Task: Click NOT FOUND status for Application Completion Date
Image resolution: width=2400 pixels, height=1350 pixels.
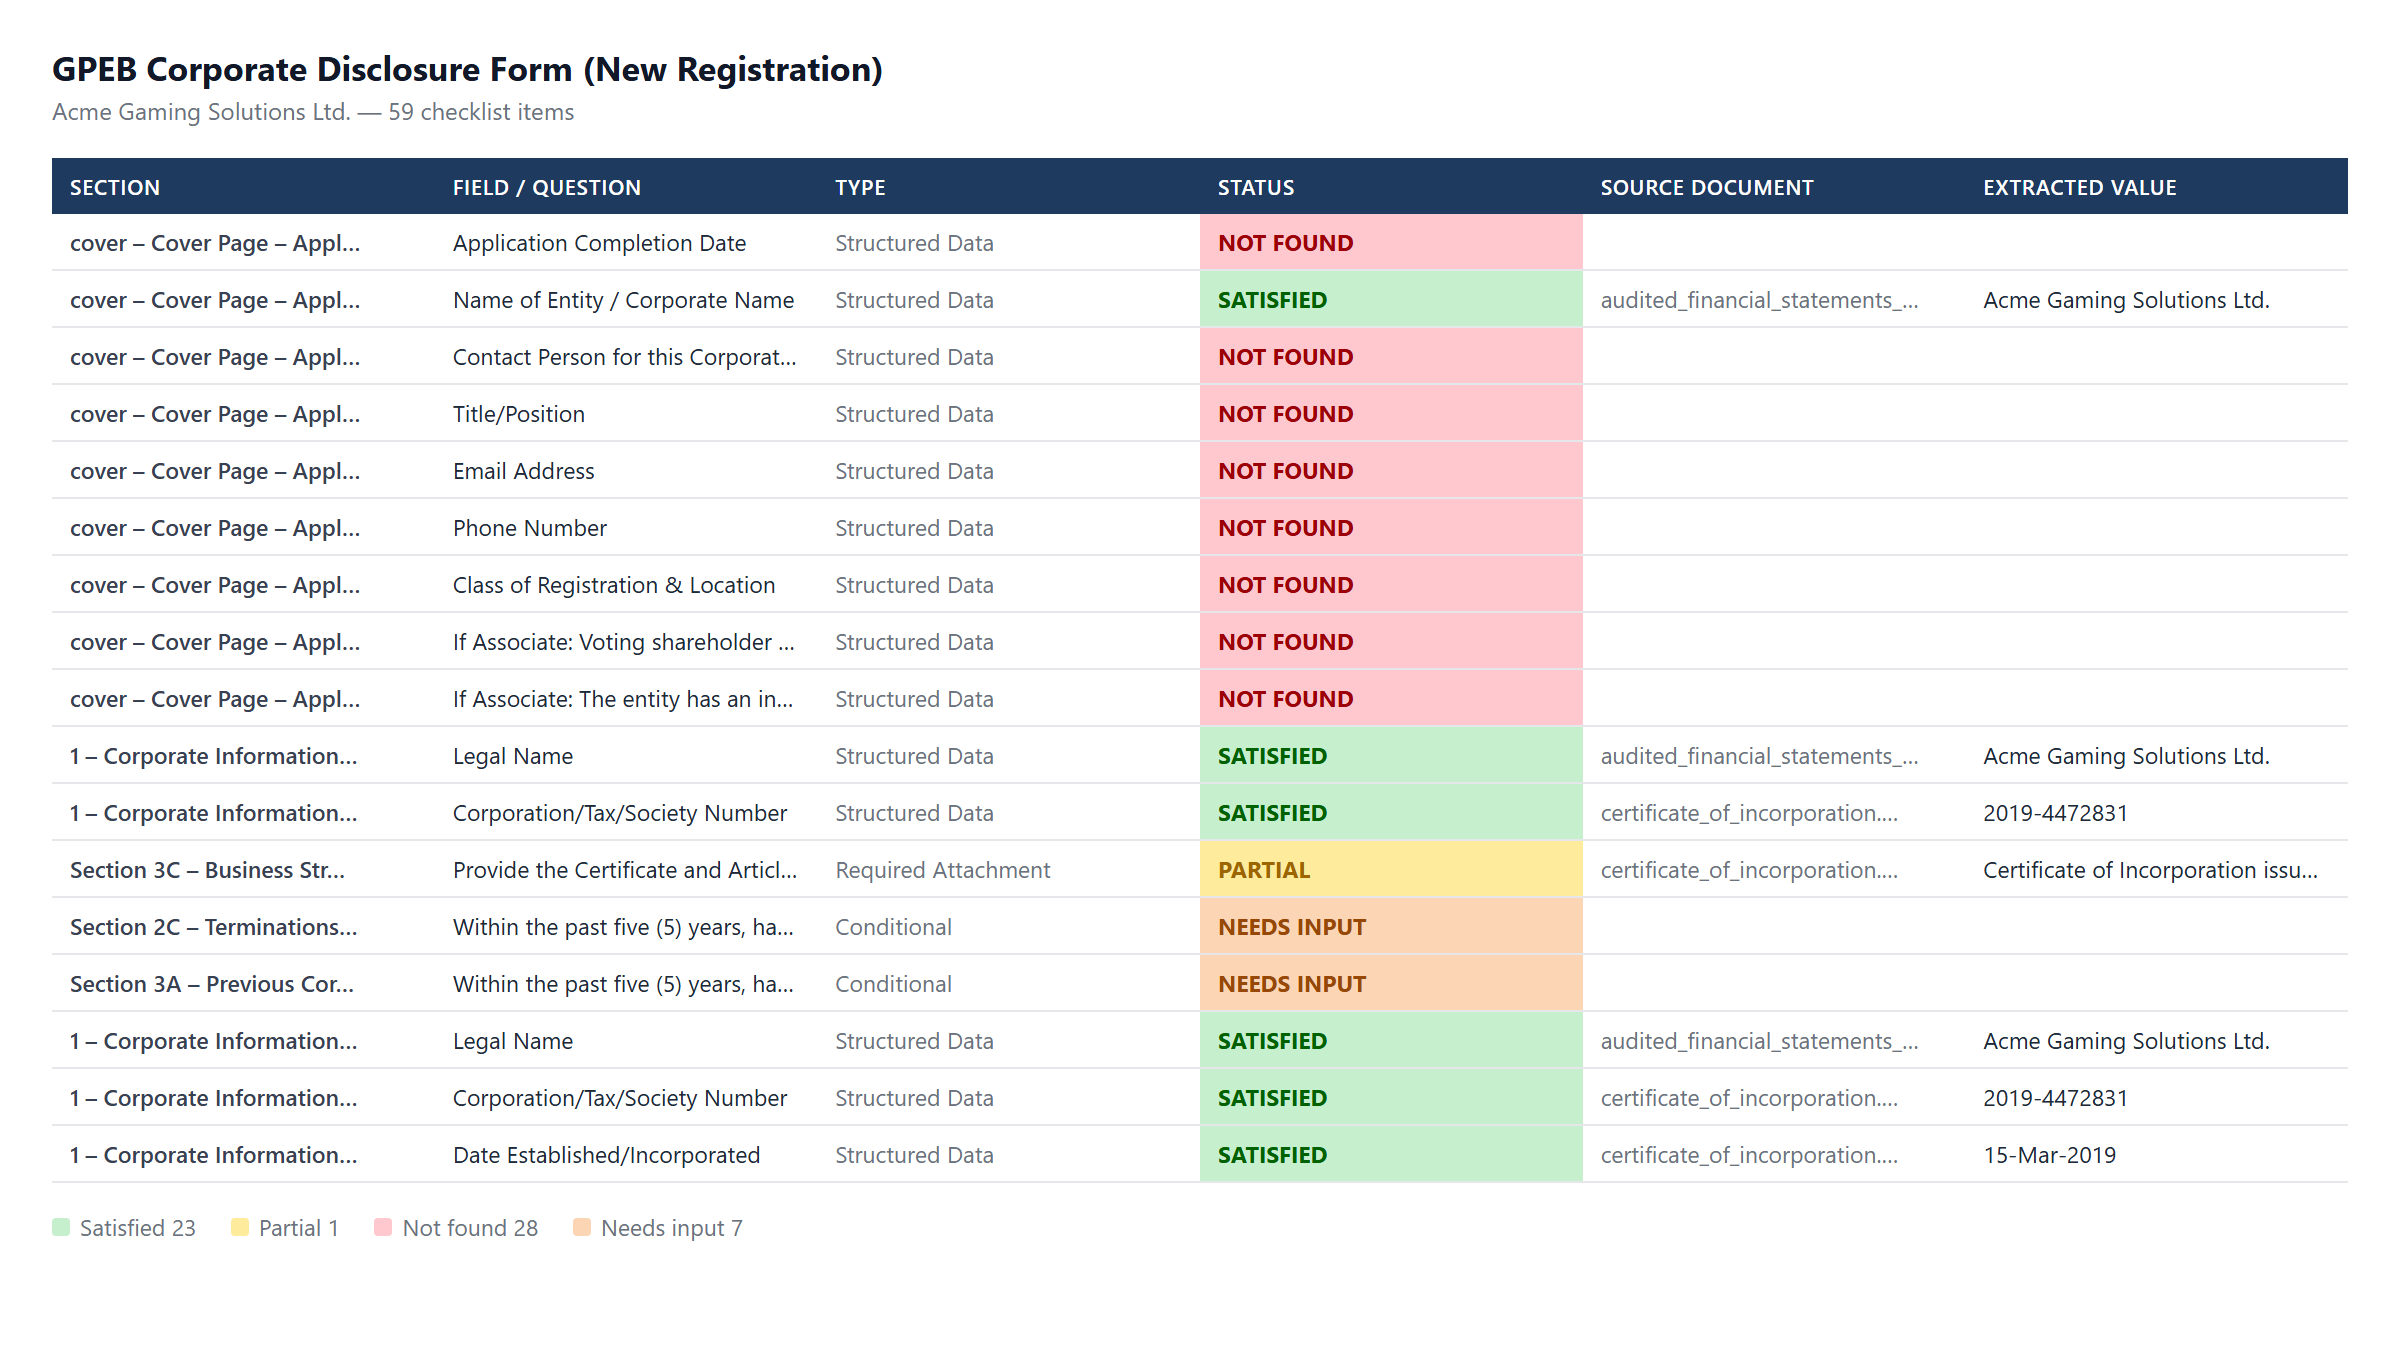Action: pos(1391,242)
